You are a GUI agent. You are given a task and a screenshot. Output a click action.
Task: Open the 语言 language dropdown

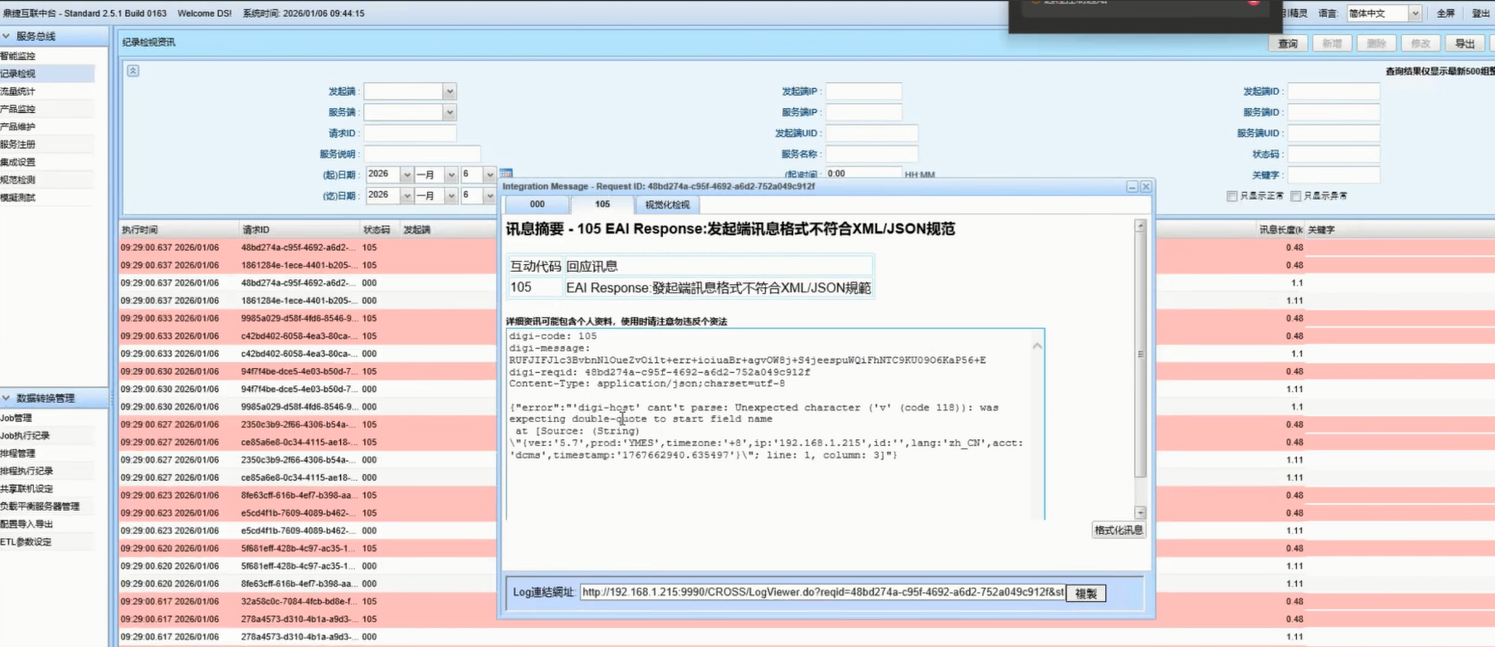point(1414,13)
